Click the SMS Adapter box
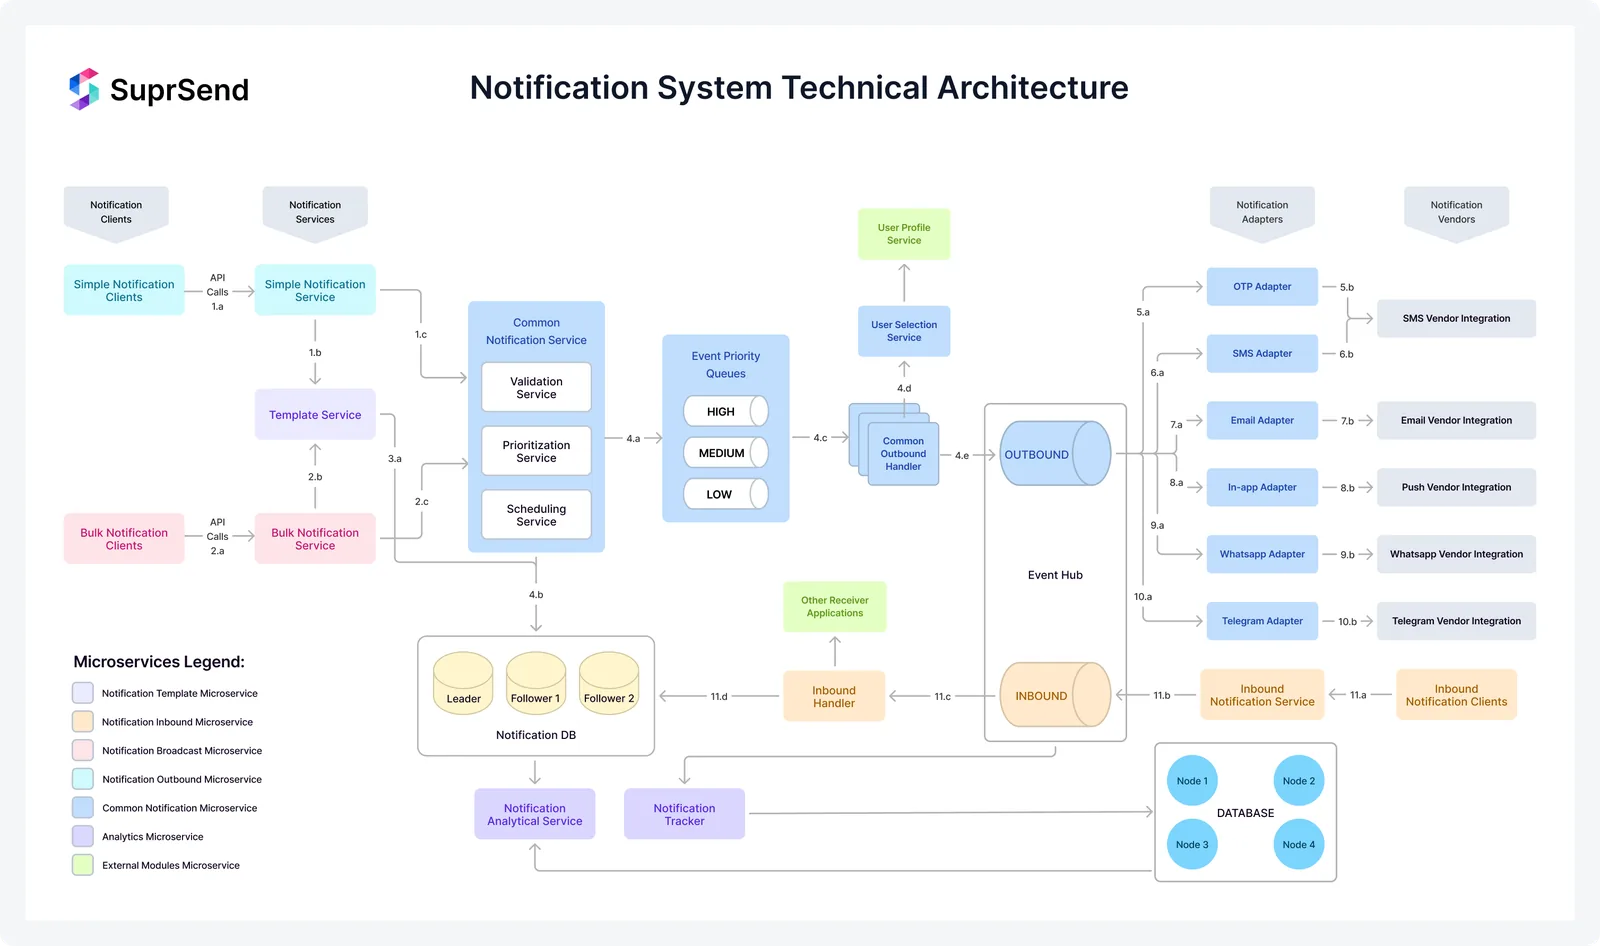This screenshot has height=946, width=1600. 1262,353
